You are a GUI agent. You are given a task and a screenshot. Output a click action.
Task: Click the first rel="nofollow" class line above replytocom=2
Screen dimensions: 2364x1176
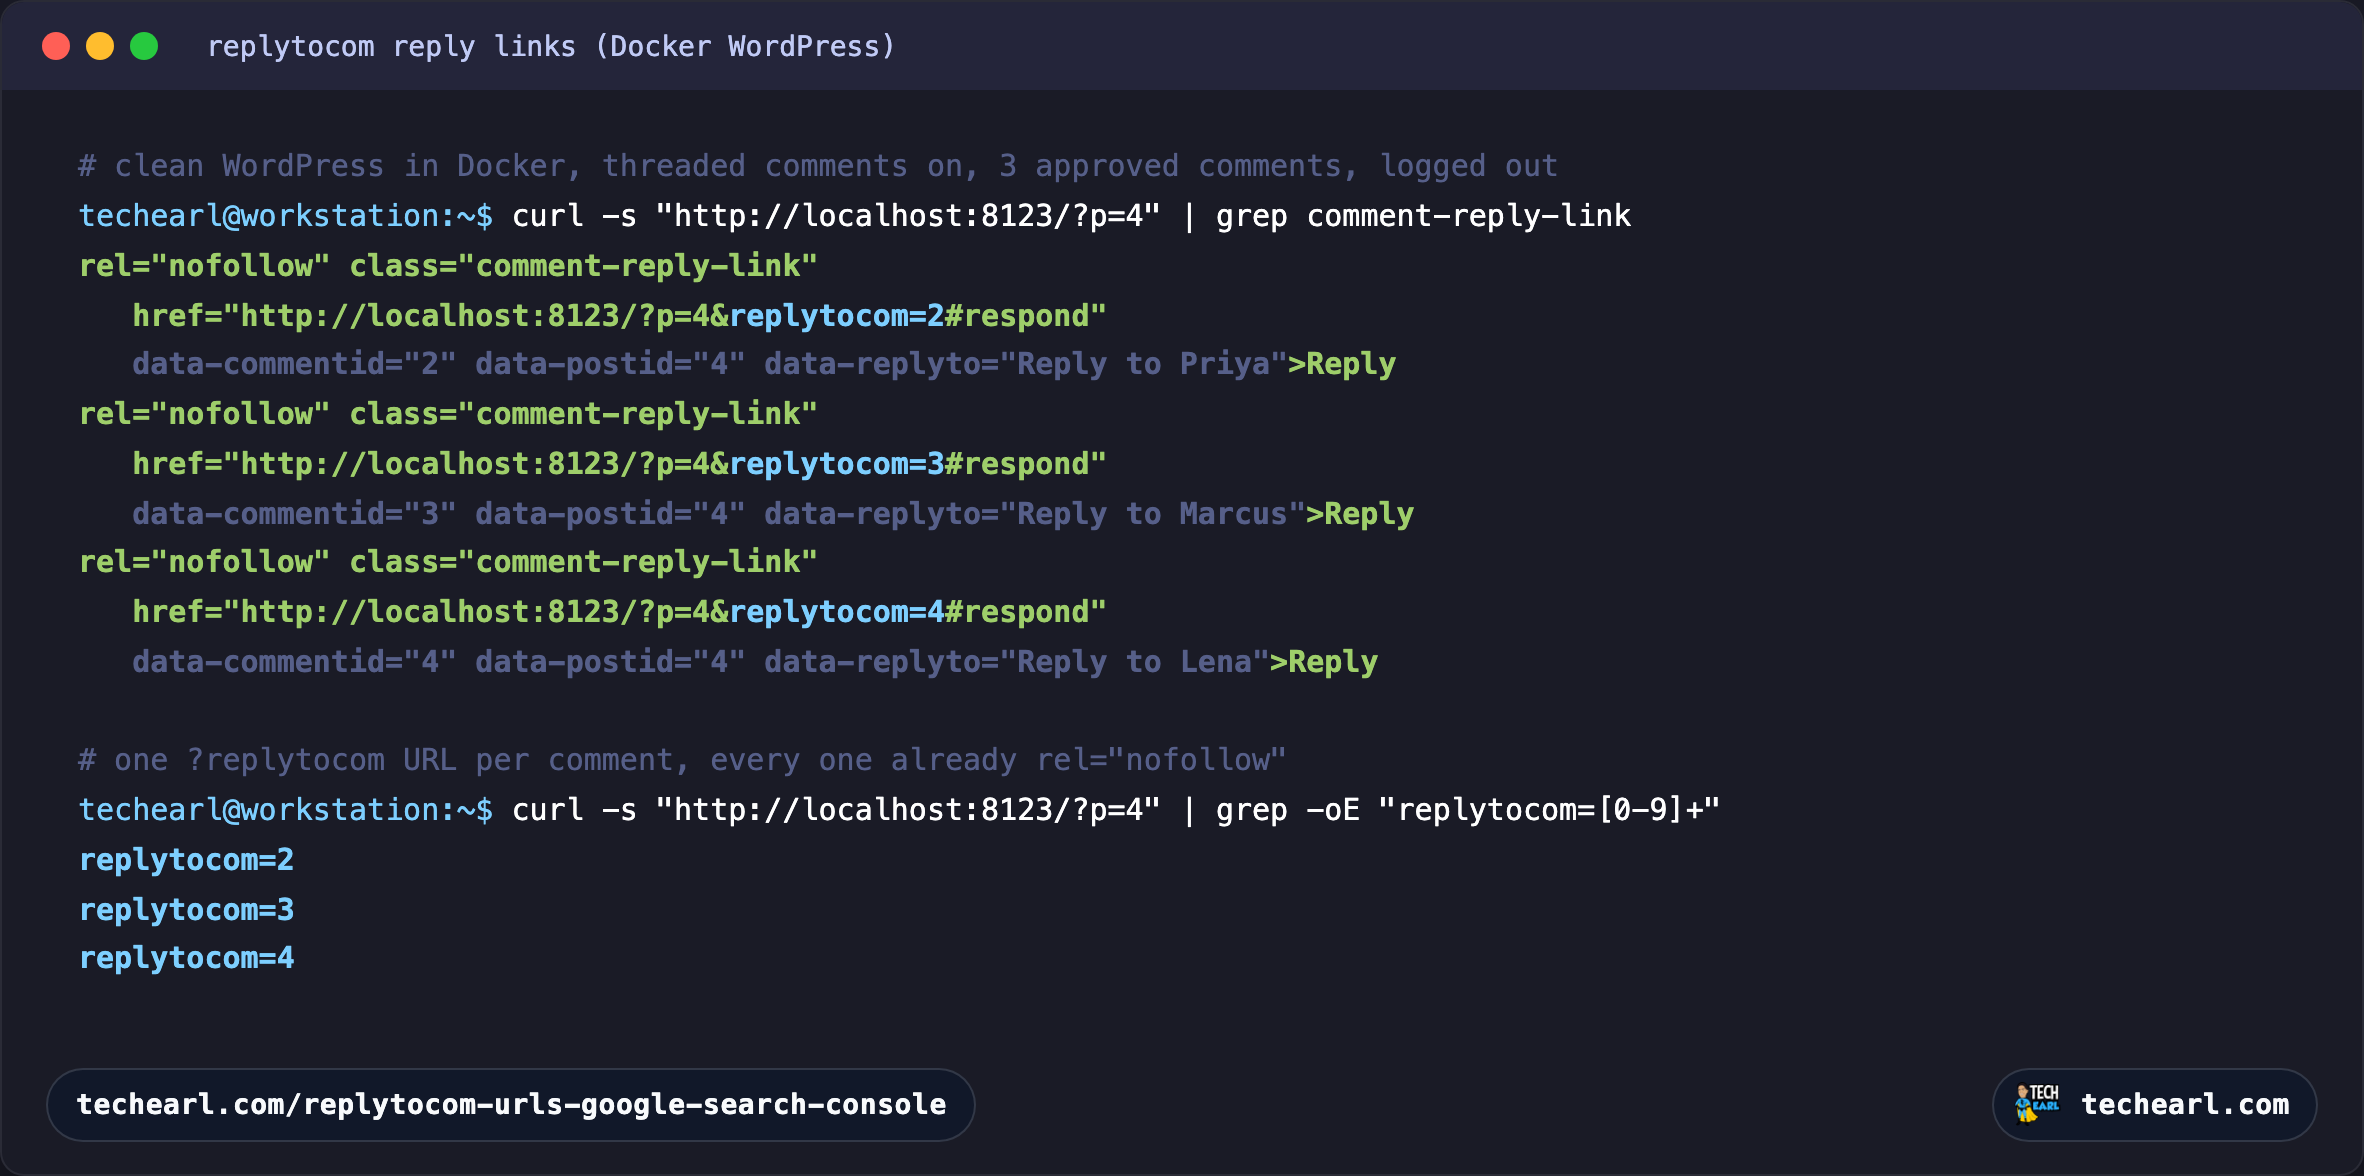coord(448,266)
